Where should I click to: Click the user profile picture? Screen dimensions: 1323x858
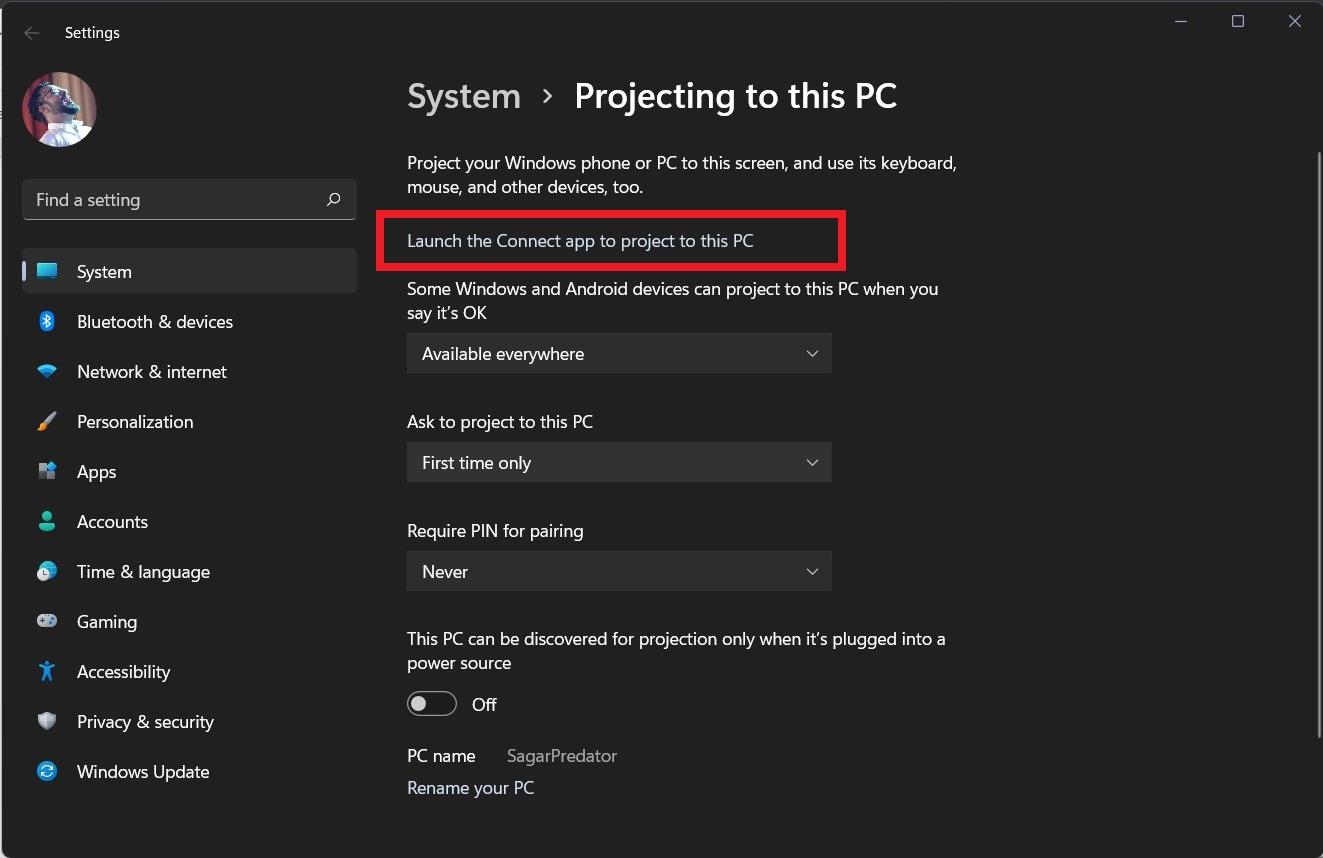coord(60,110)
